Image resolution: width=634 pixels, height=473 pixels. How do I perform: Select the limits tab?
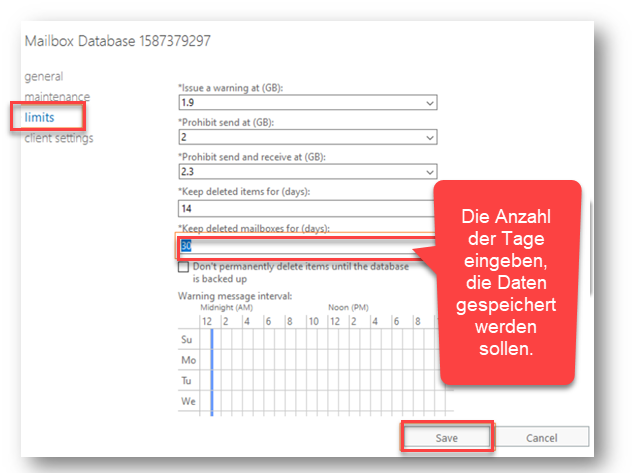[39, 117]
